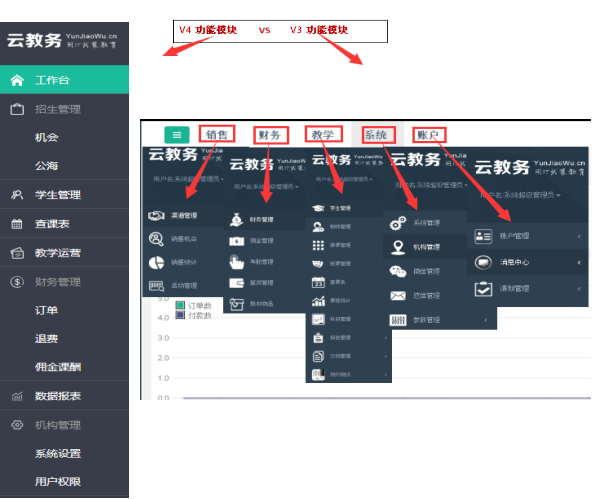Switch to the 销售 tab
Image resolution: width=592 pixels, height=499 pixels.
[217, 134]
